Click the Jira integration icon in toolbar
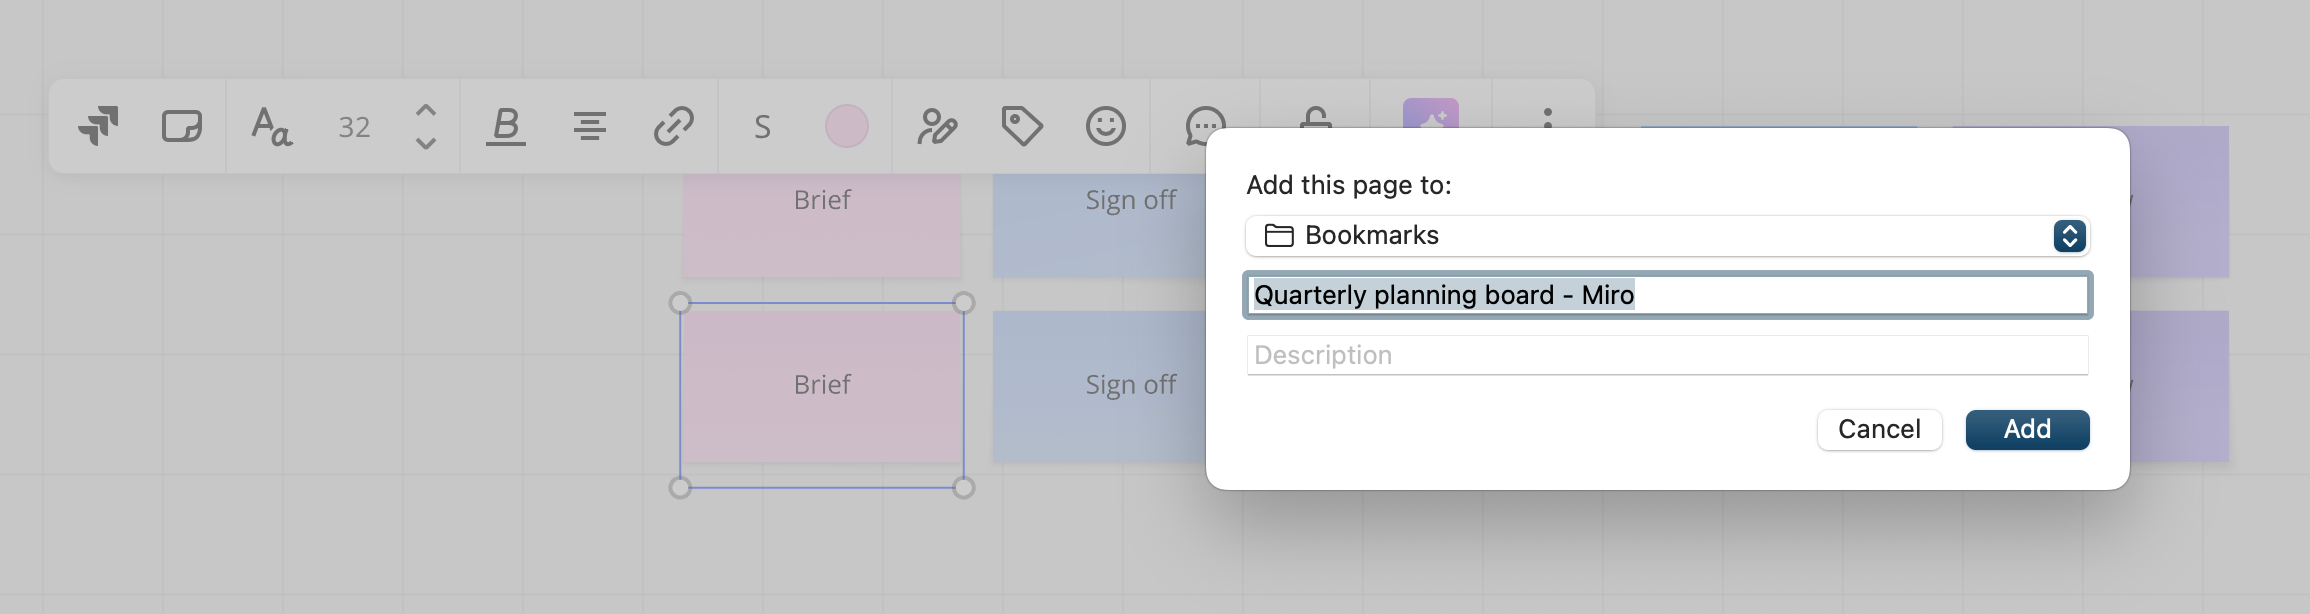This screenshot has height=614, width=2310. click(x=99, y=126)
